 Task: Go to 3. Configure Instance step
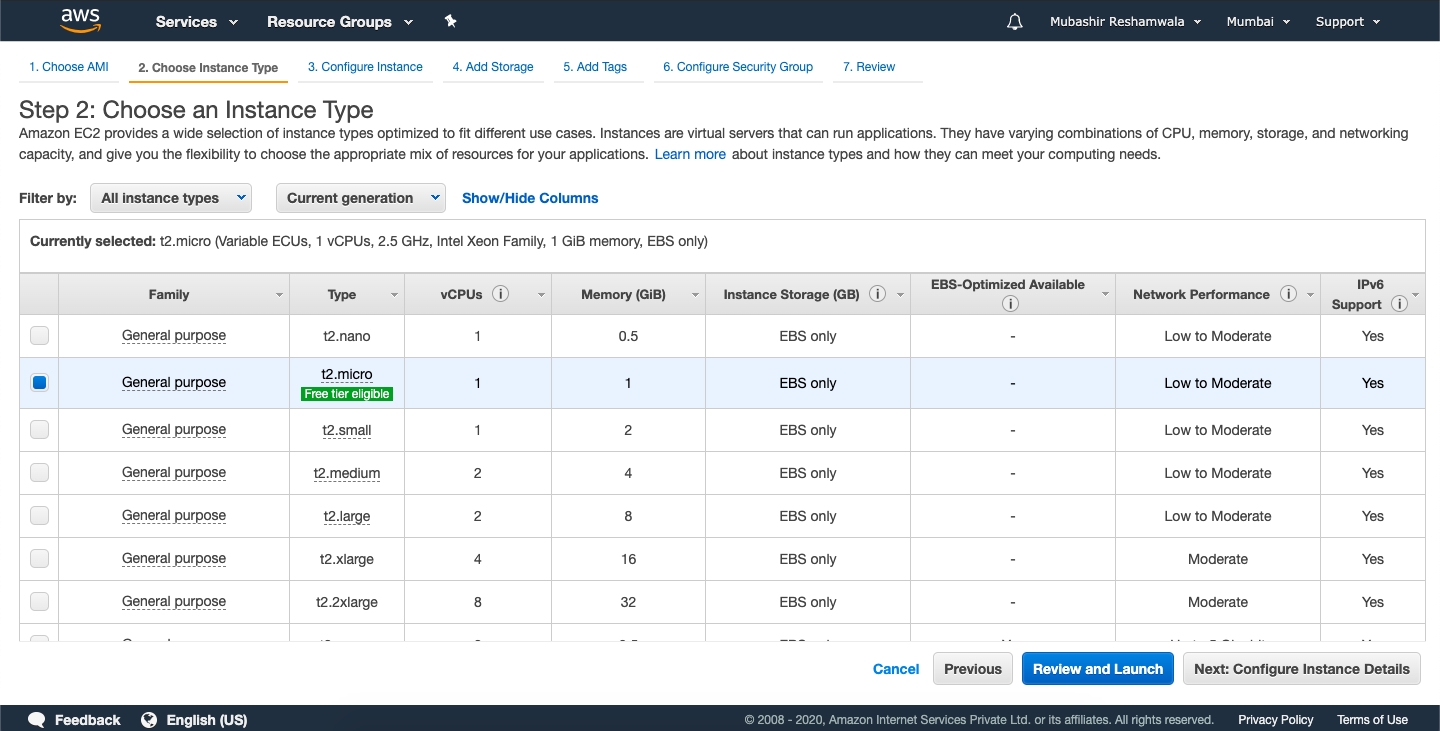(365, 67)
